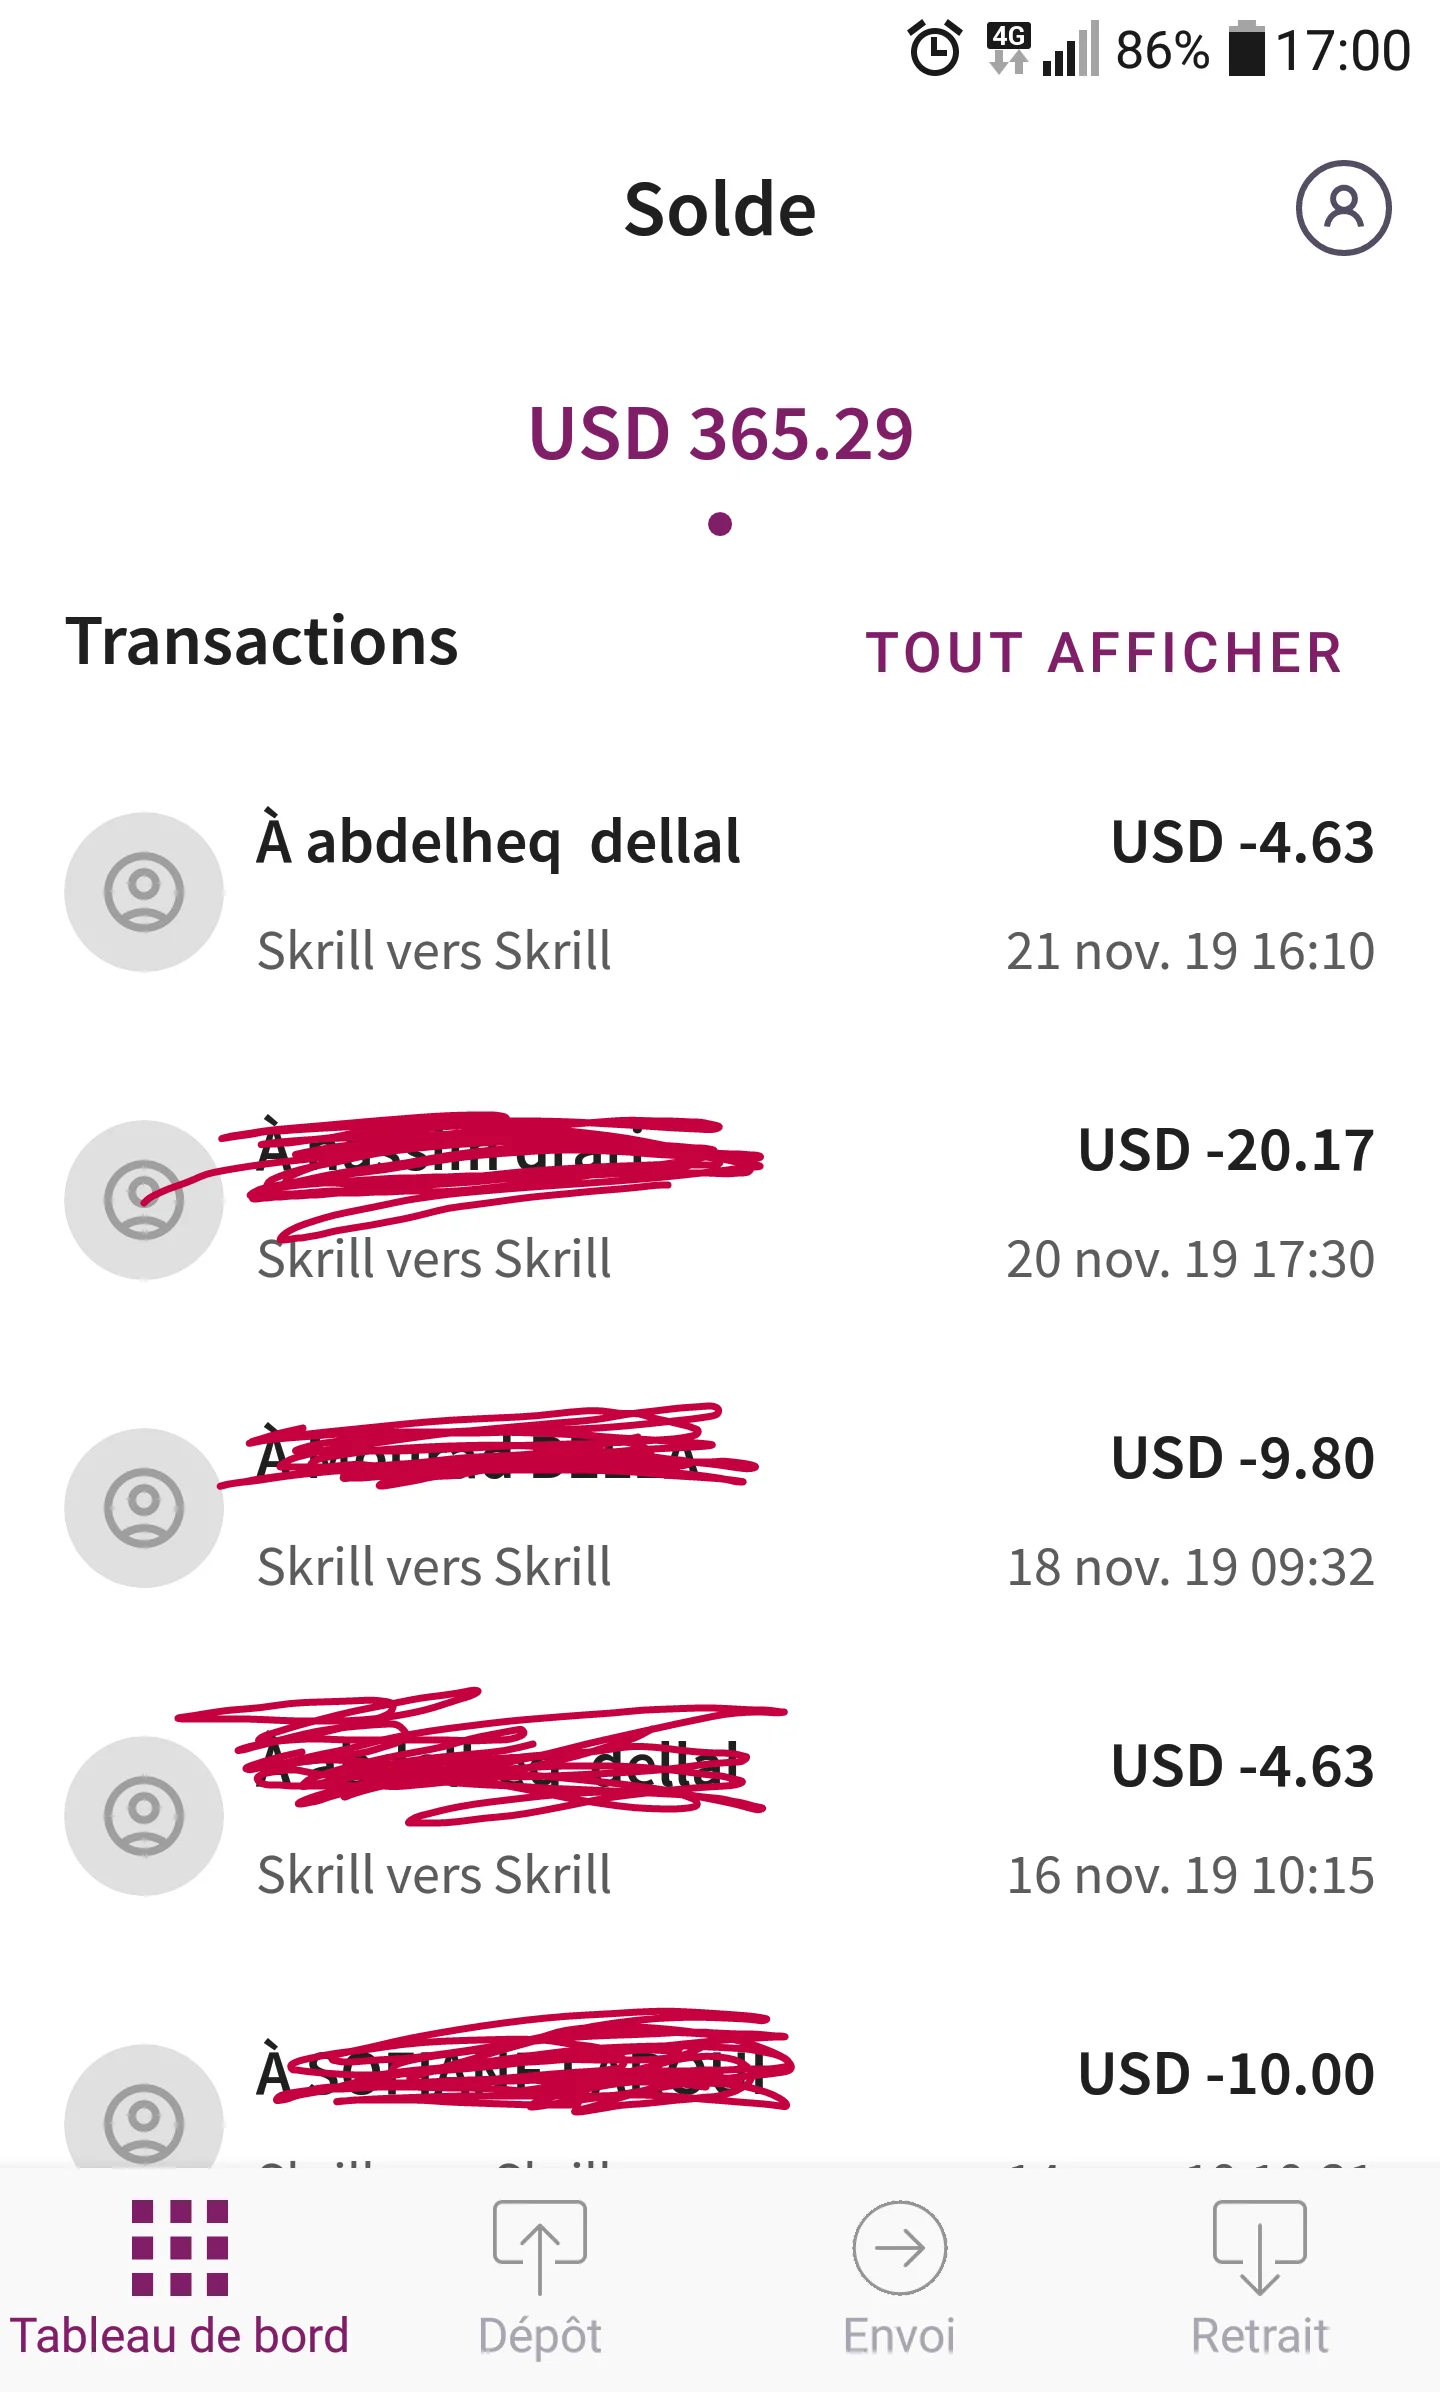Tap avatar of the USD -9.80 transaction
This screenshot has width=1440, height=2392.
coord(144,1508)
